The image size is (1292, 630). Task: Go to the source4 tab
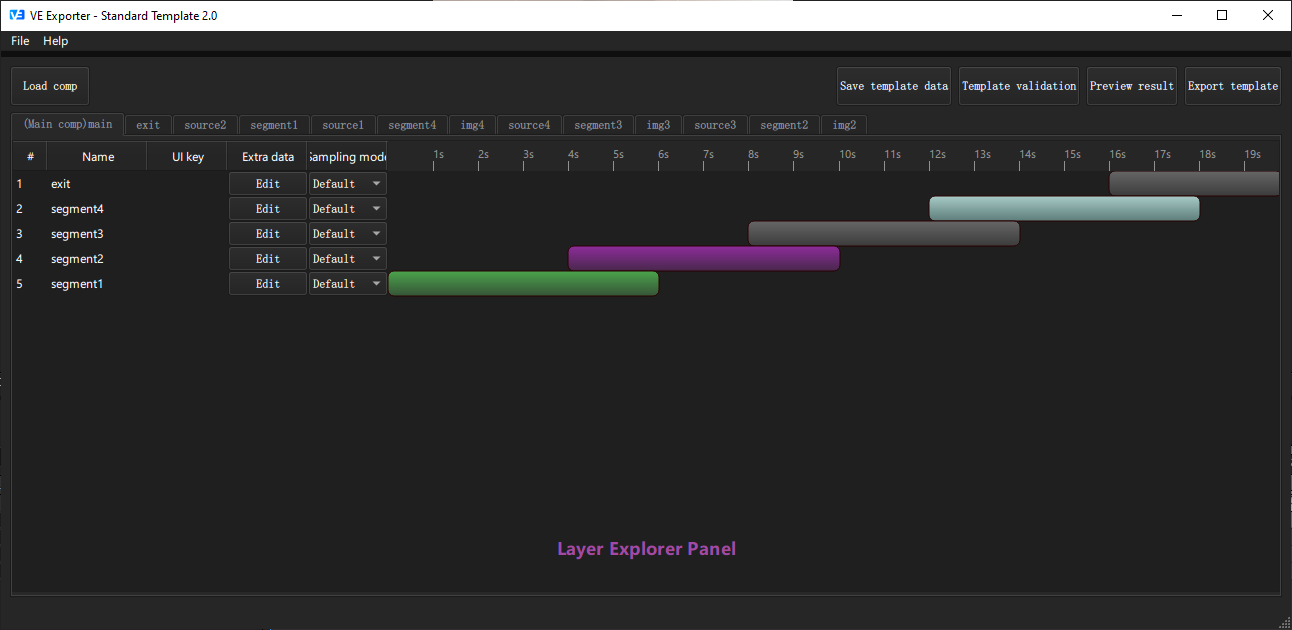point(529,125)
